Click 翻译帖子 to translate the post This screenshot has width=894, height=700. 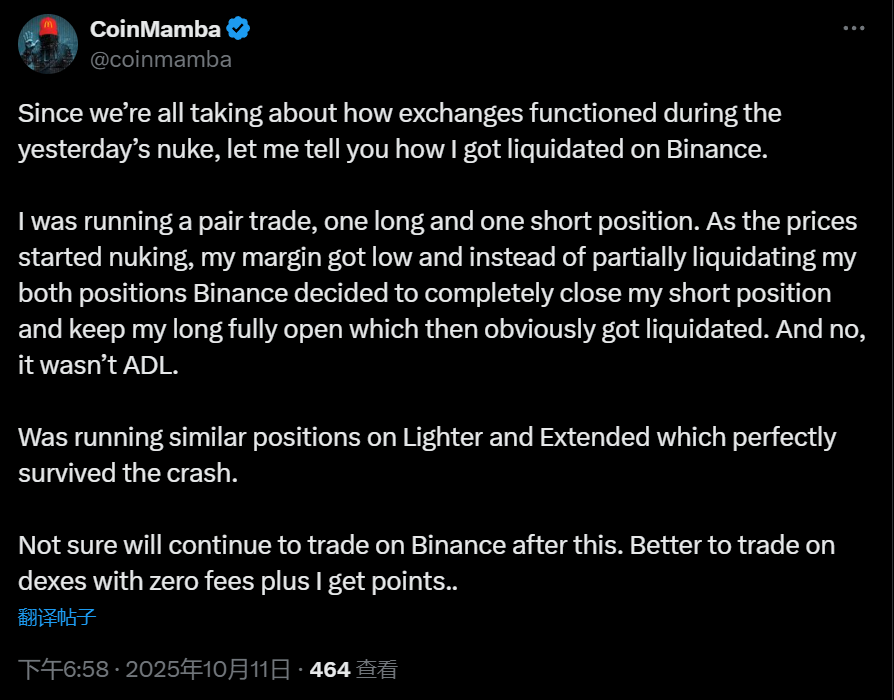click(57, 616)
